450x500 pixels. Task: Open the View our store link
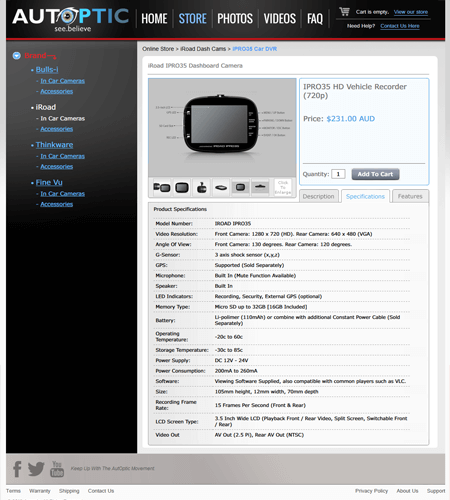pyautogui.click(x=411, y=12)
